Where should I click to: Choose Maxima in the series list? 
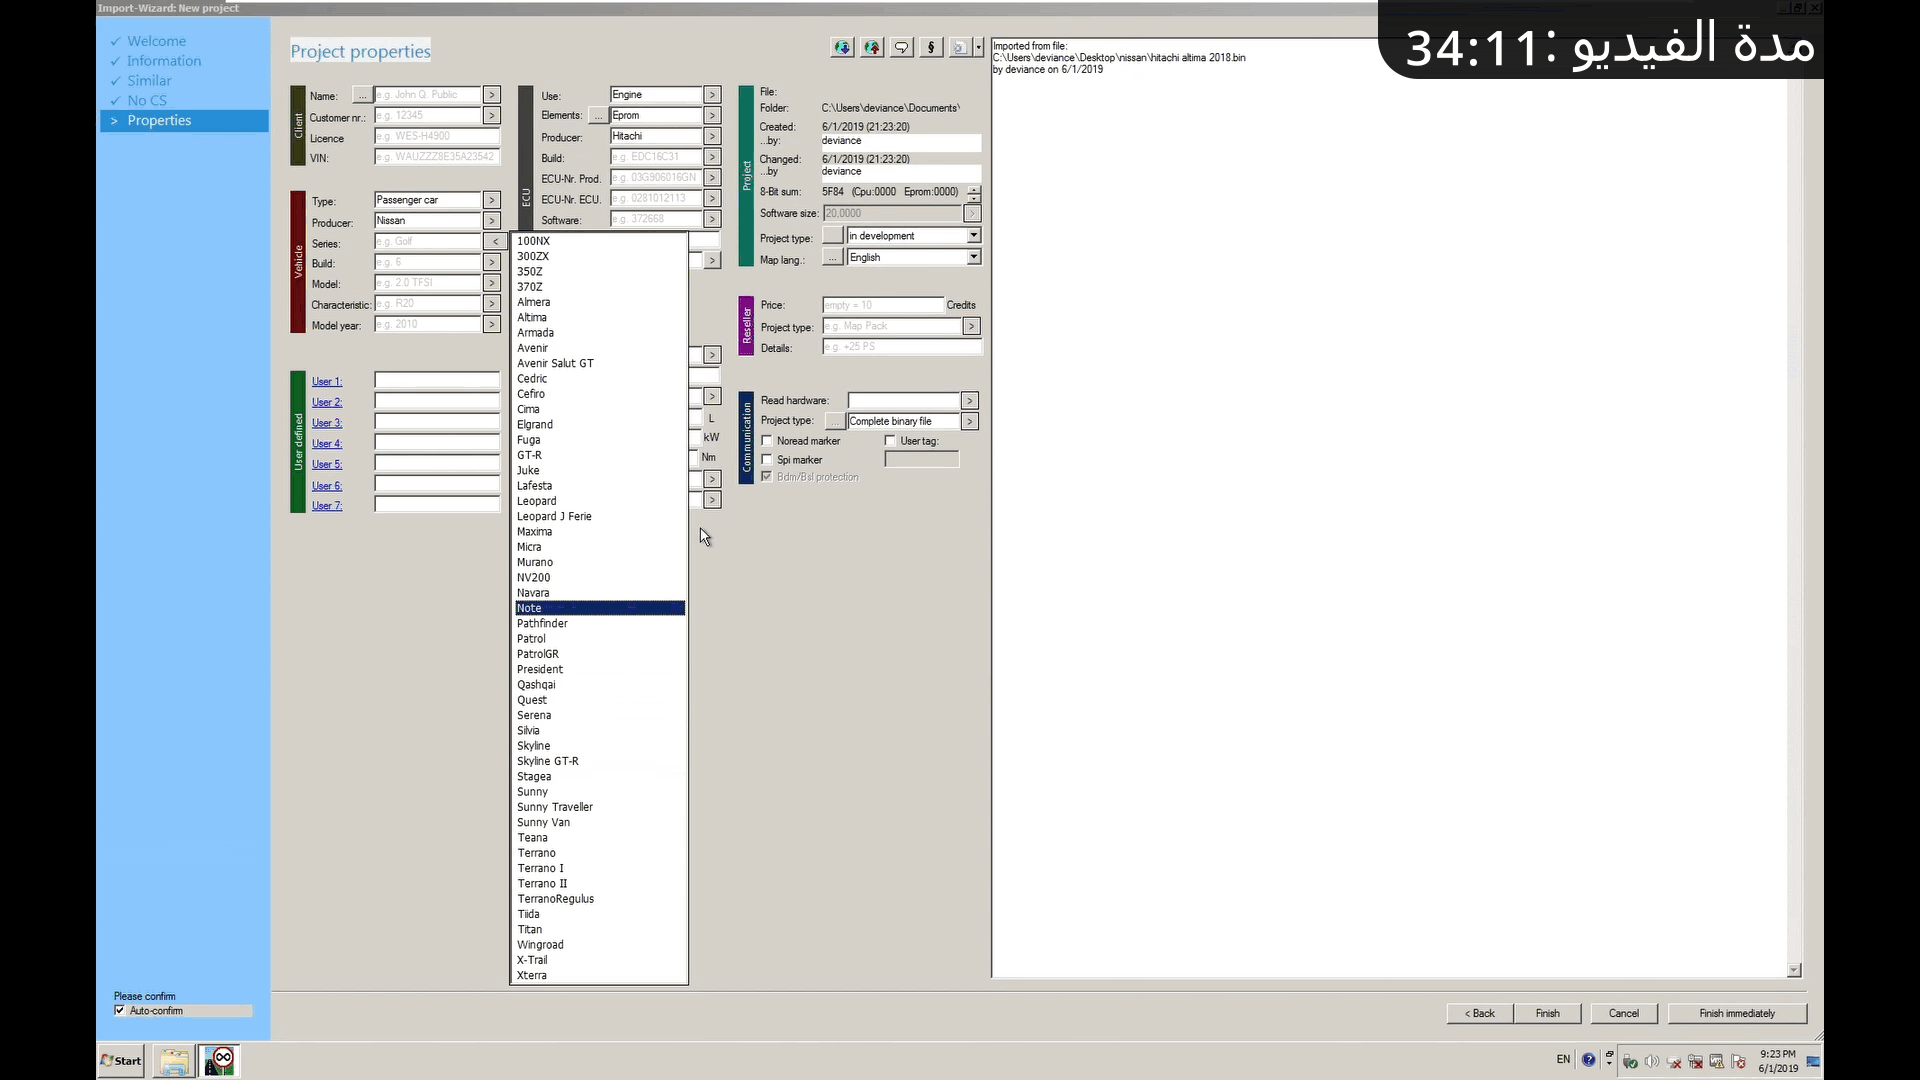[534, 532]
